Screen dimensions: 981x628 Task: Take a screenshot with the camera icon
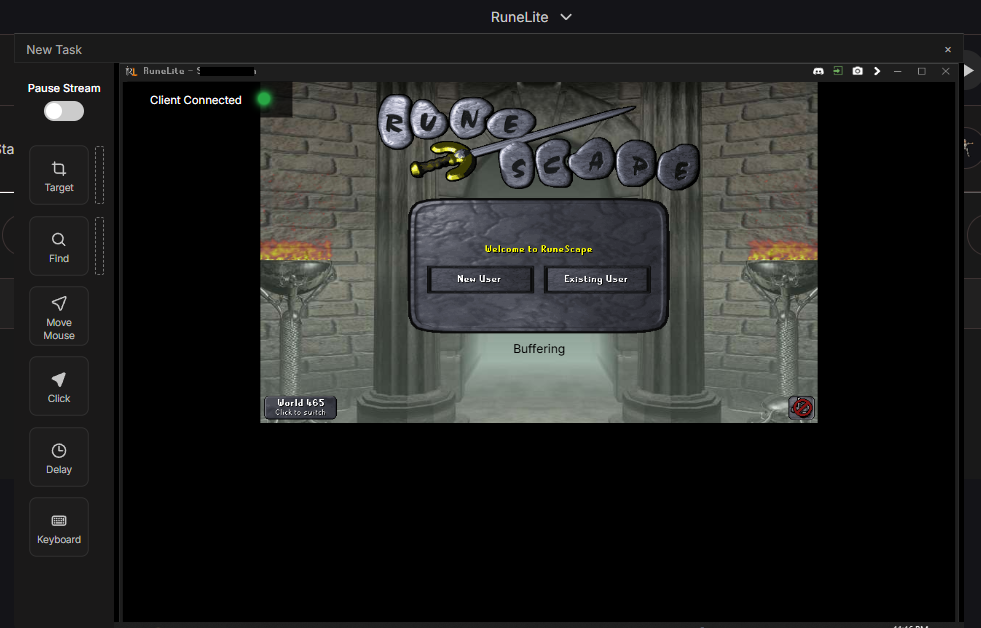click(858, 71)
